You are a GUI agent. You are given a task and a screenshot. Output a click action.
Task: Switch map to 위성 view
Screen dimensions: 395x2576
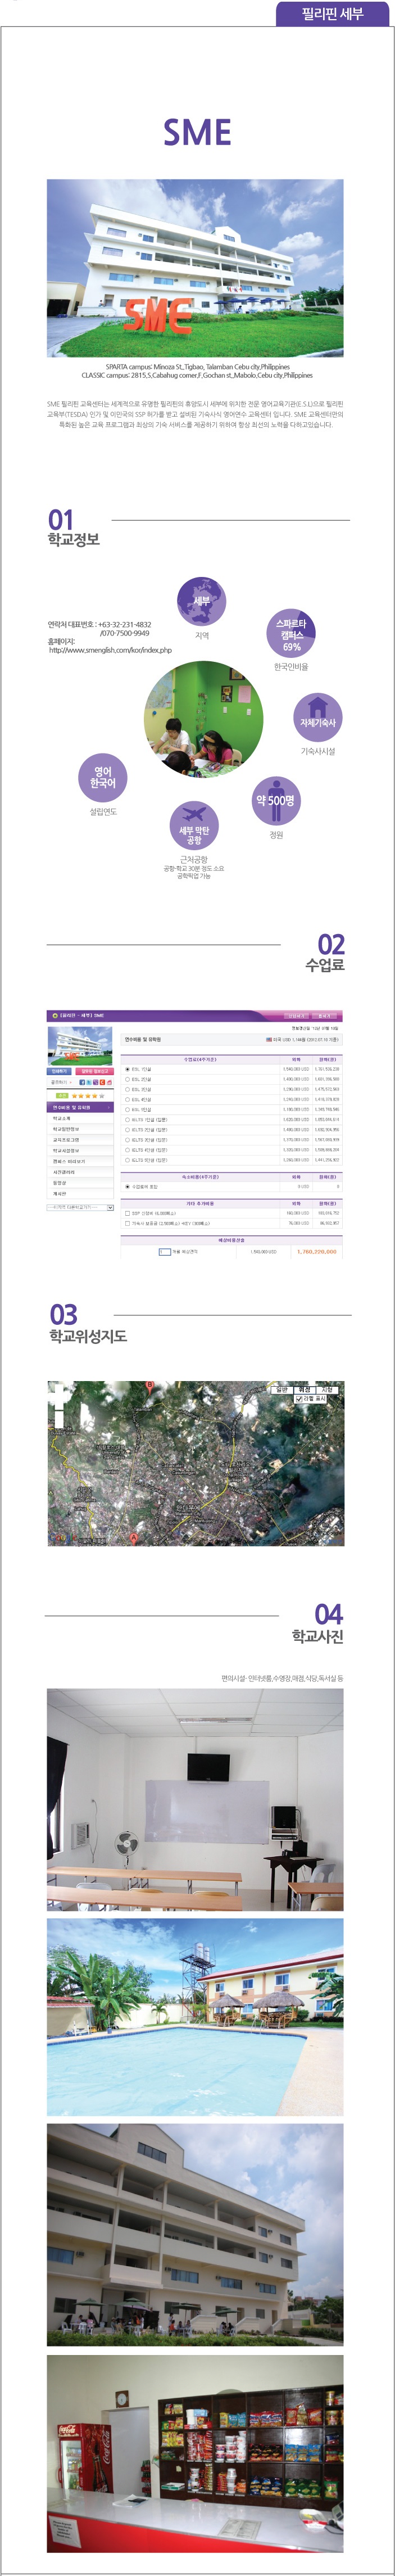pos(305,1390)
